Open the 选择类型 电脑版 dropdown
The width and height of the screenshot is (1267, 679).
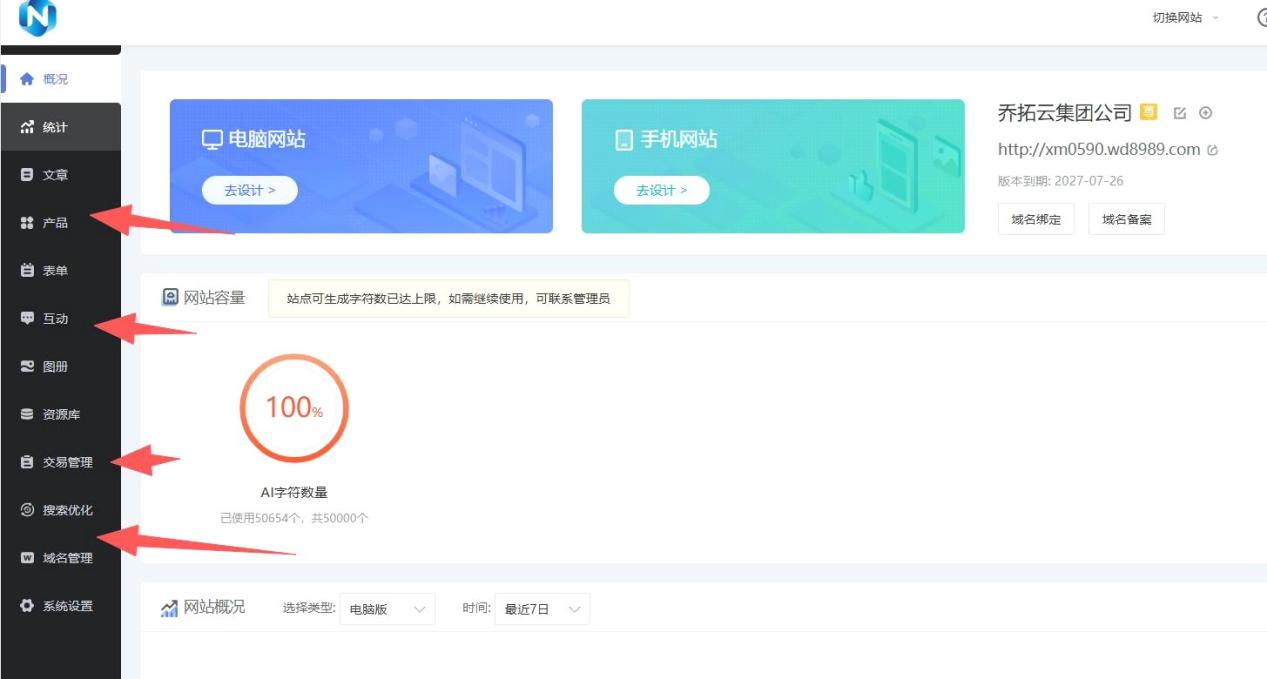click(387, 609)
